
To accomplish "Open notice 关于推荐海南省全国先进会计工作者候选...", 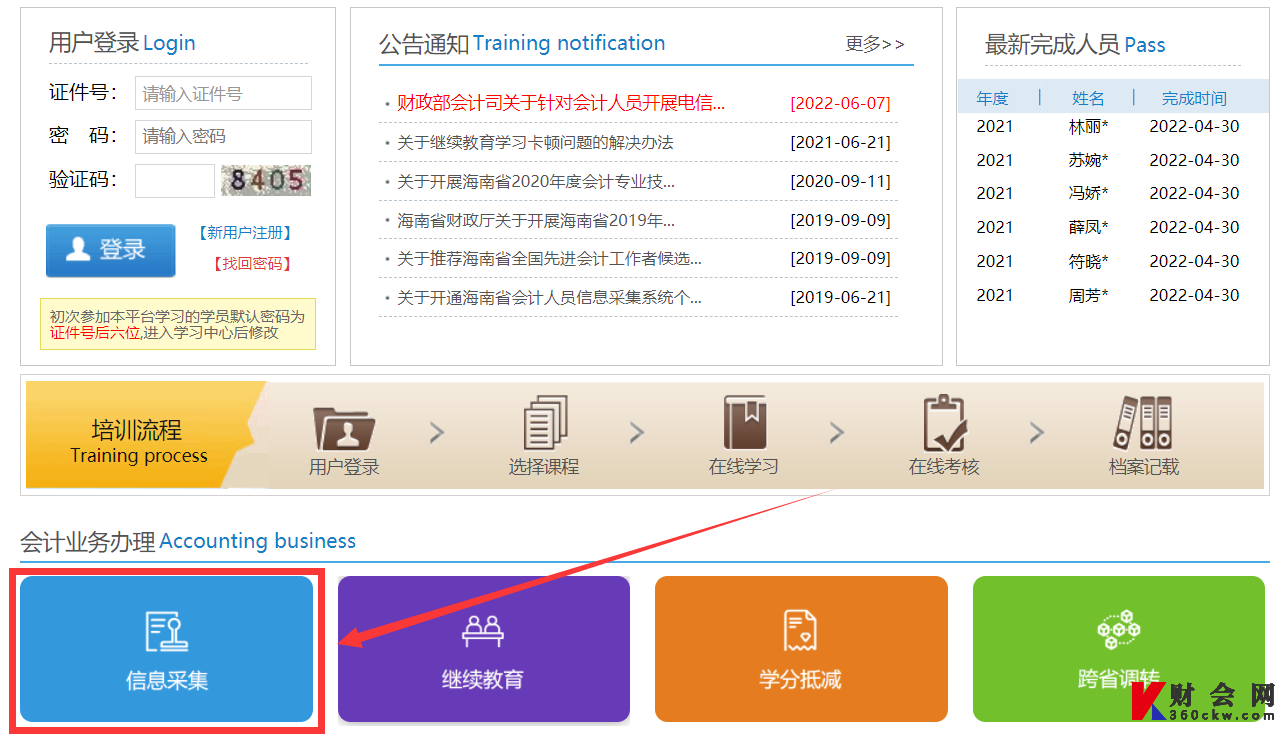I will click(x=549, y=258).
